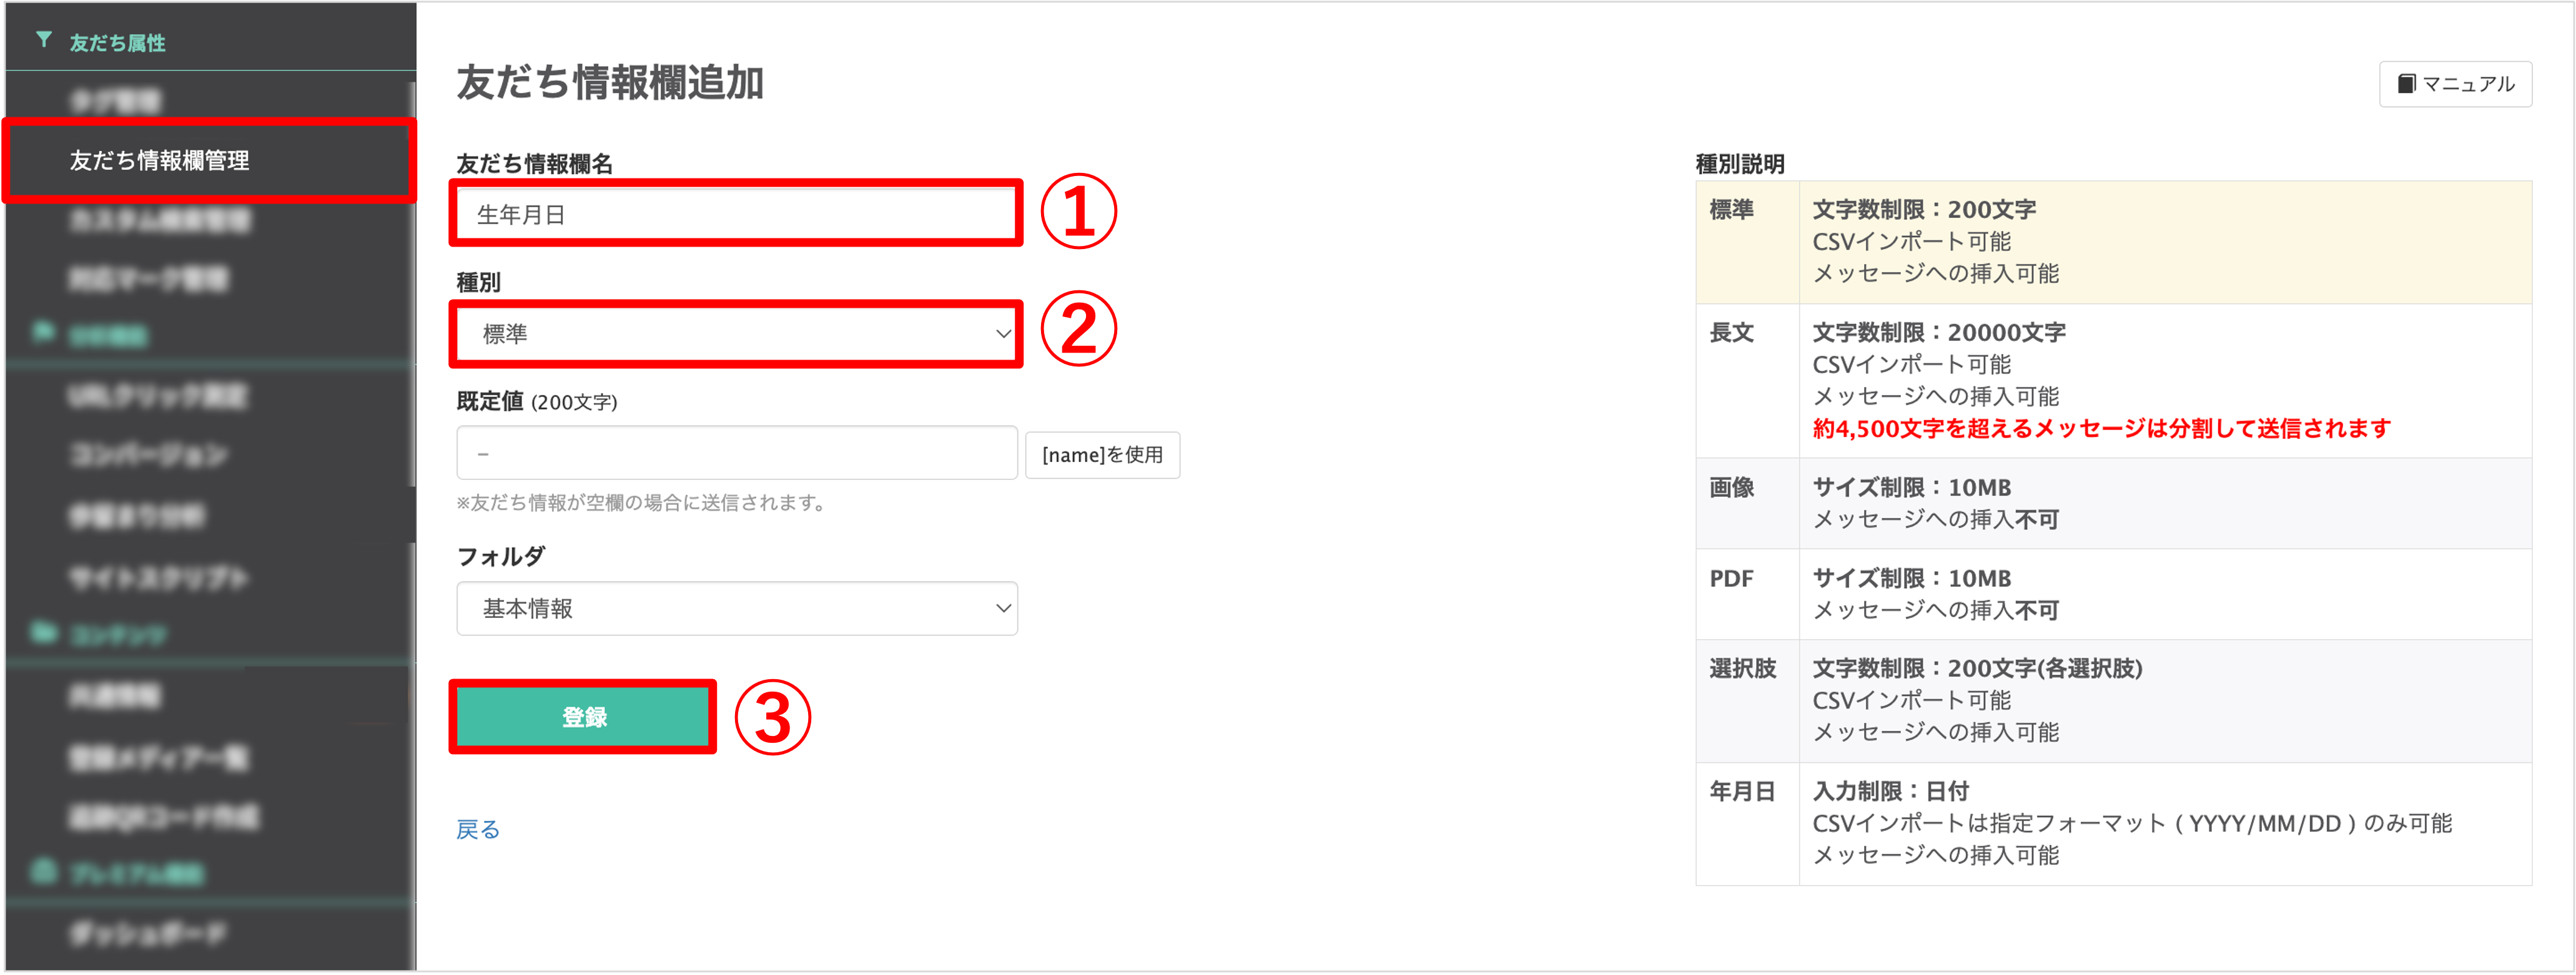Click the 標準 row in the 種別説明 table
2576x975 pixels.
[2113, 242]
